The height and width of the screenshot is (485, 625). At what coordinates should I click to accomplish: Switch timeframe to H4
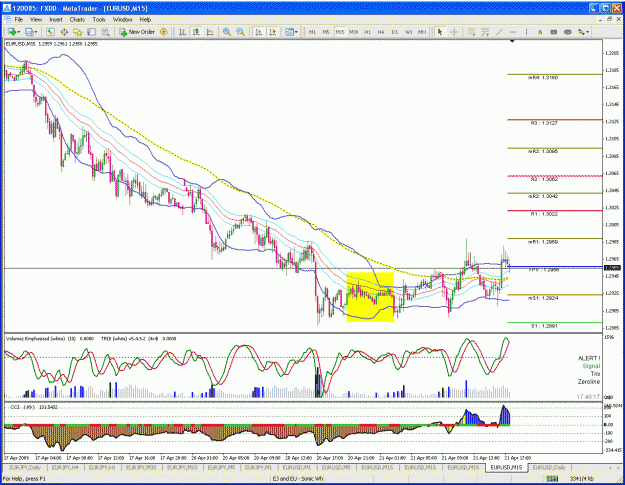coord(381,32)
